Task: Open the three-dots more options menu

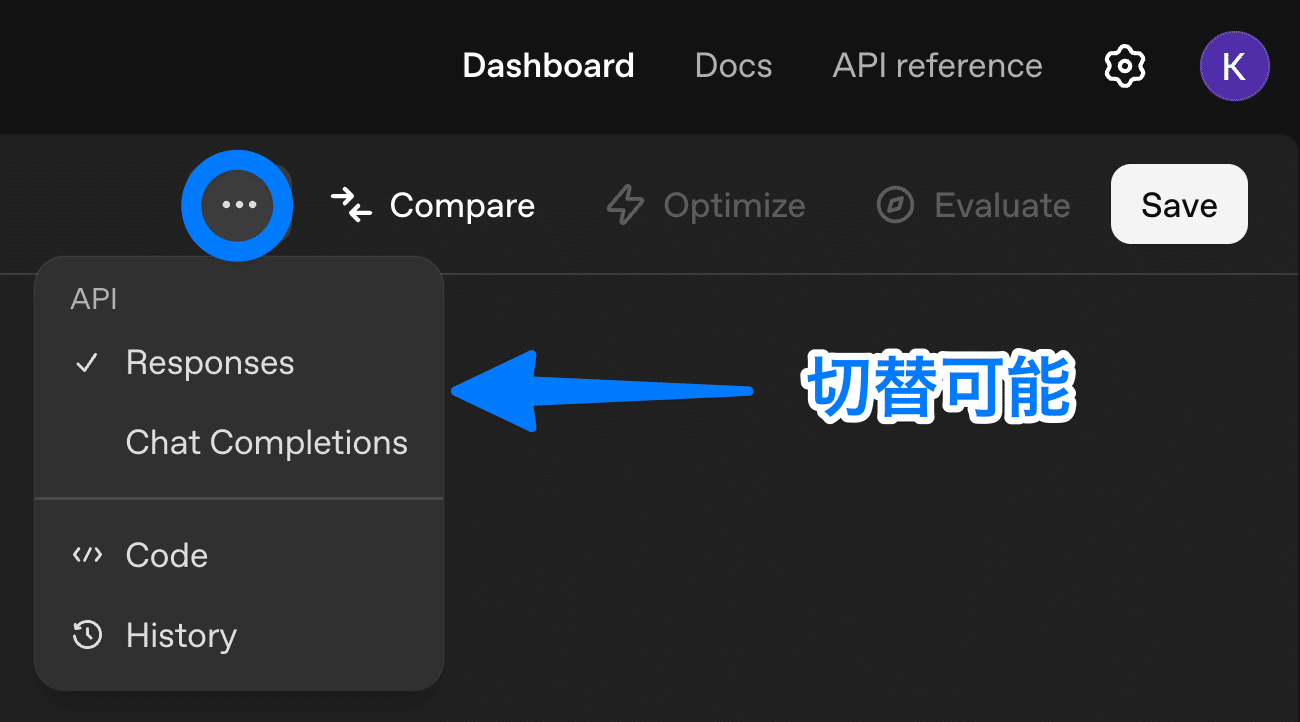Action: 239,205
